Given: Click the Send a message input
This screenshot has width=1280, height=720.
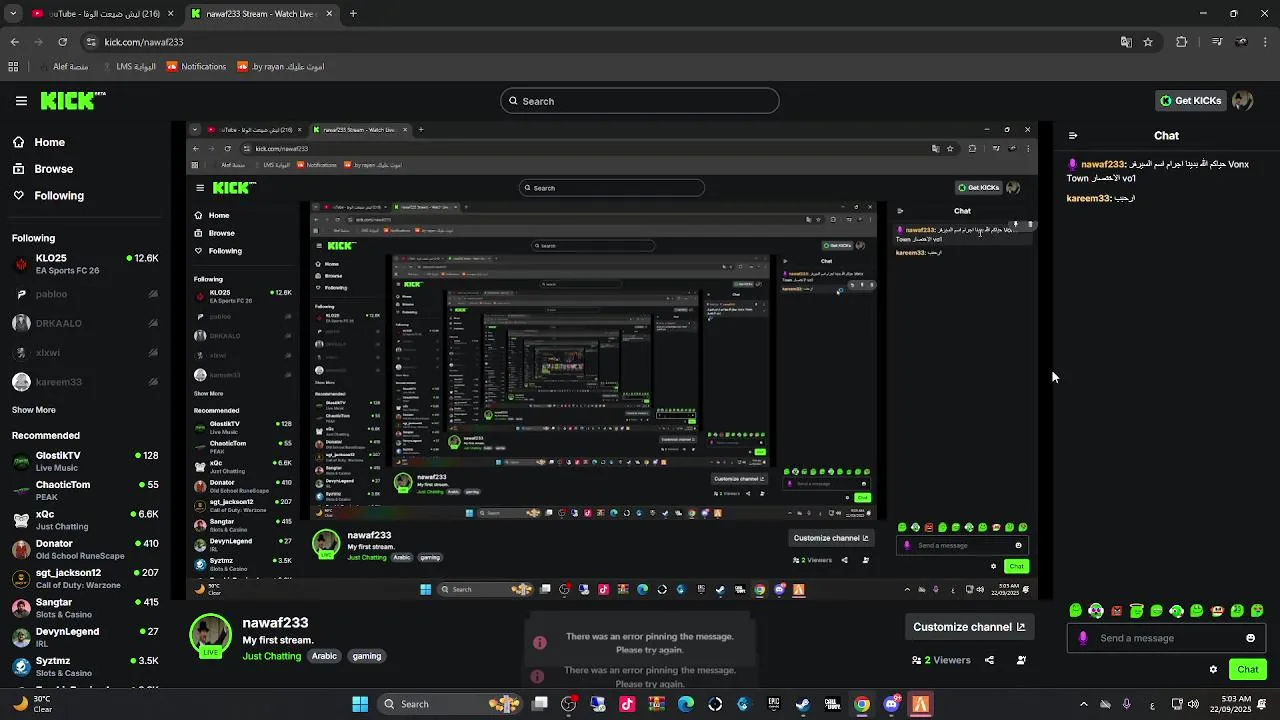Looking at the screenshot, I should click(x=1165, y=638).
